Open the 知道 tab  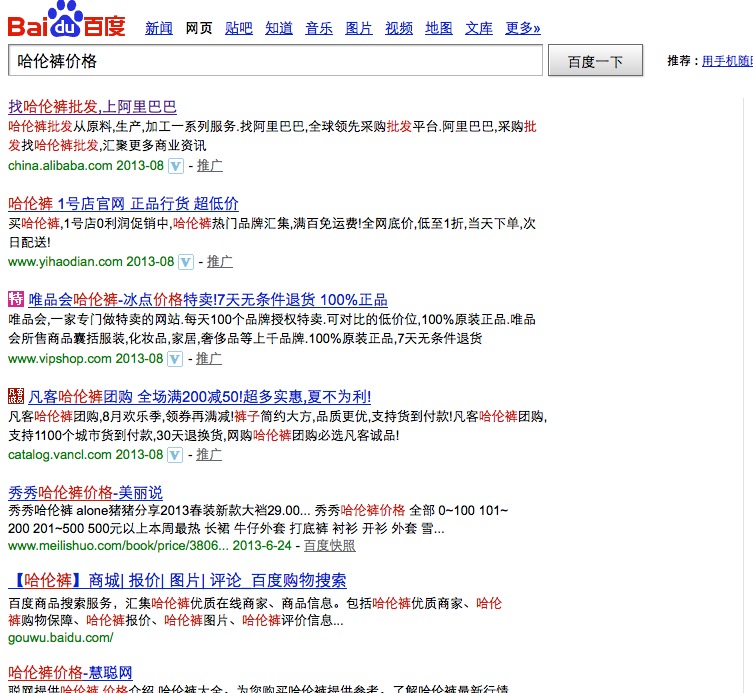pos(279,28)
